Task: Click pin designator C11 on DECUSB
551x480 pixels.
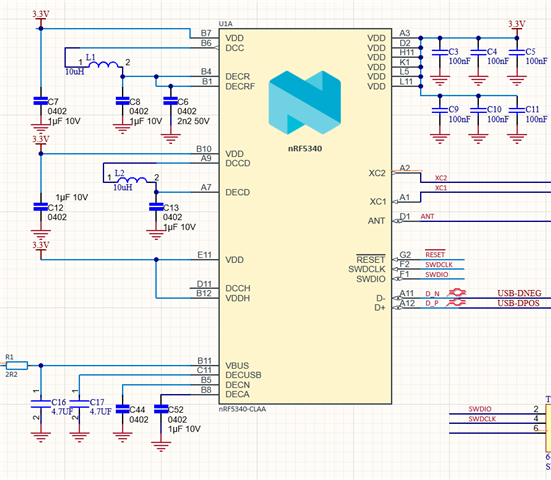Action: (204, 370)
